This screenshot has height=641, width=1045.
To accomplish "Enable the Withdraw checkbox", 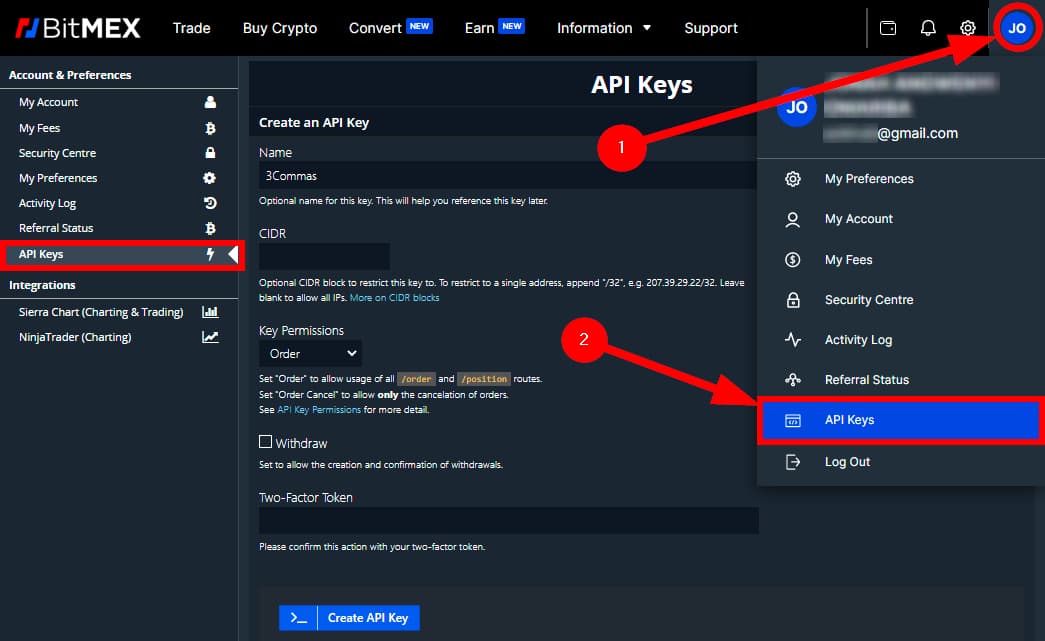I will (265, 442).
